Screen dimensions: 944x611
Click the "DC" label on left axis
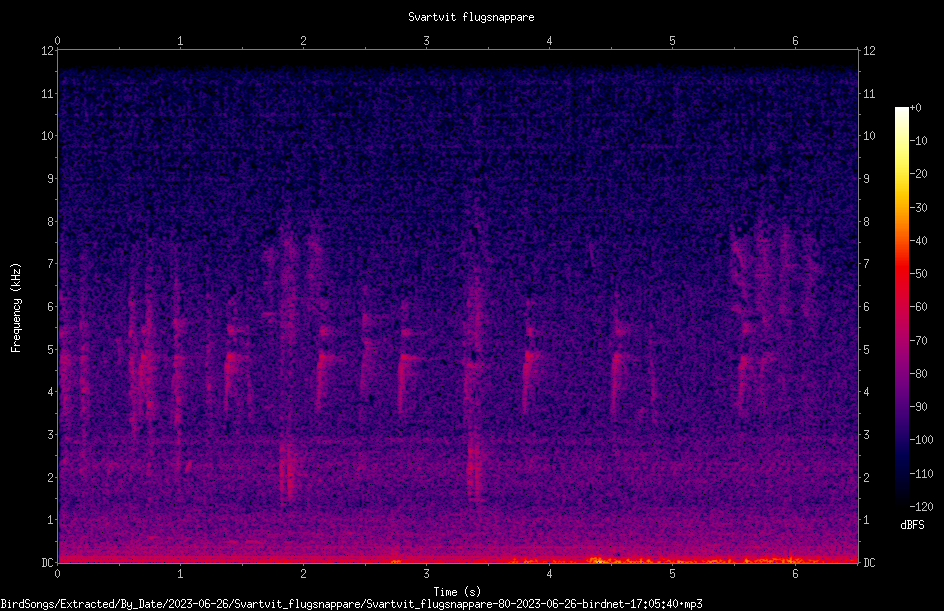pos(47,562)
